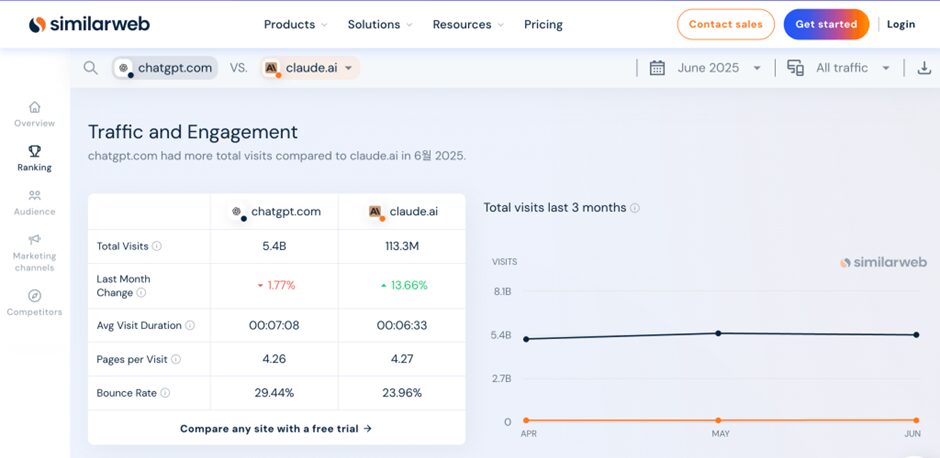940x458 pixels.
Task: Click the search magnifier icon
Action: pos(90,68)
